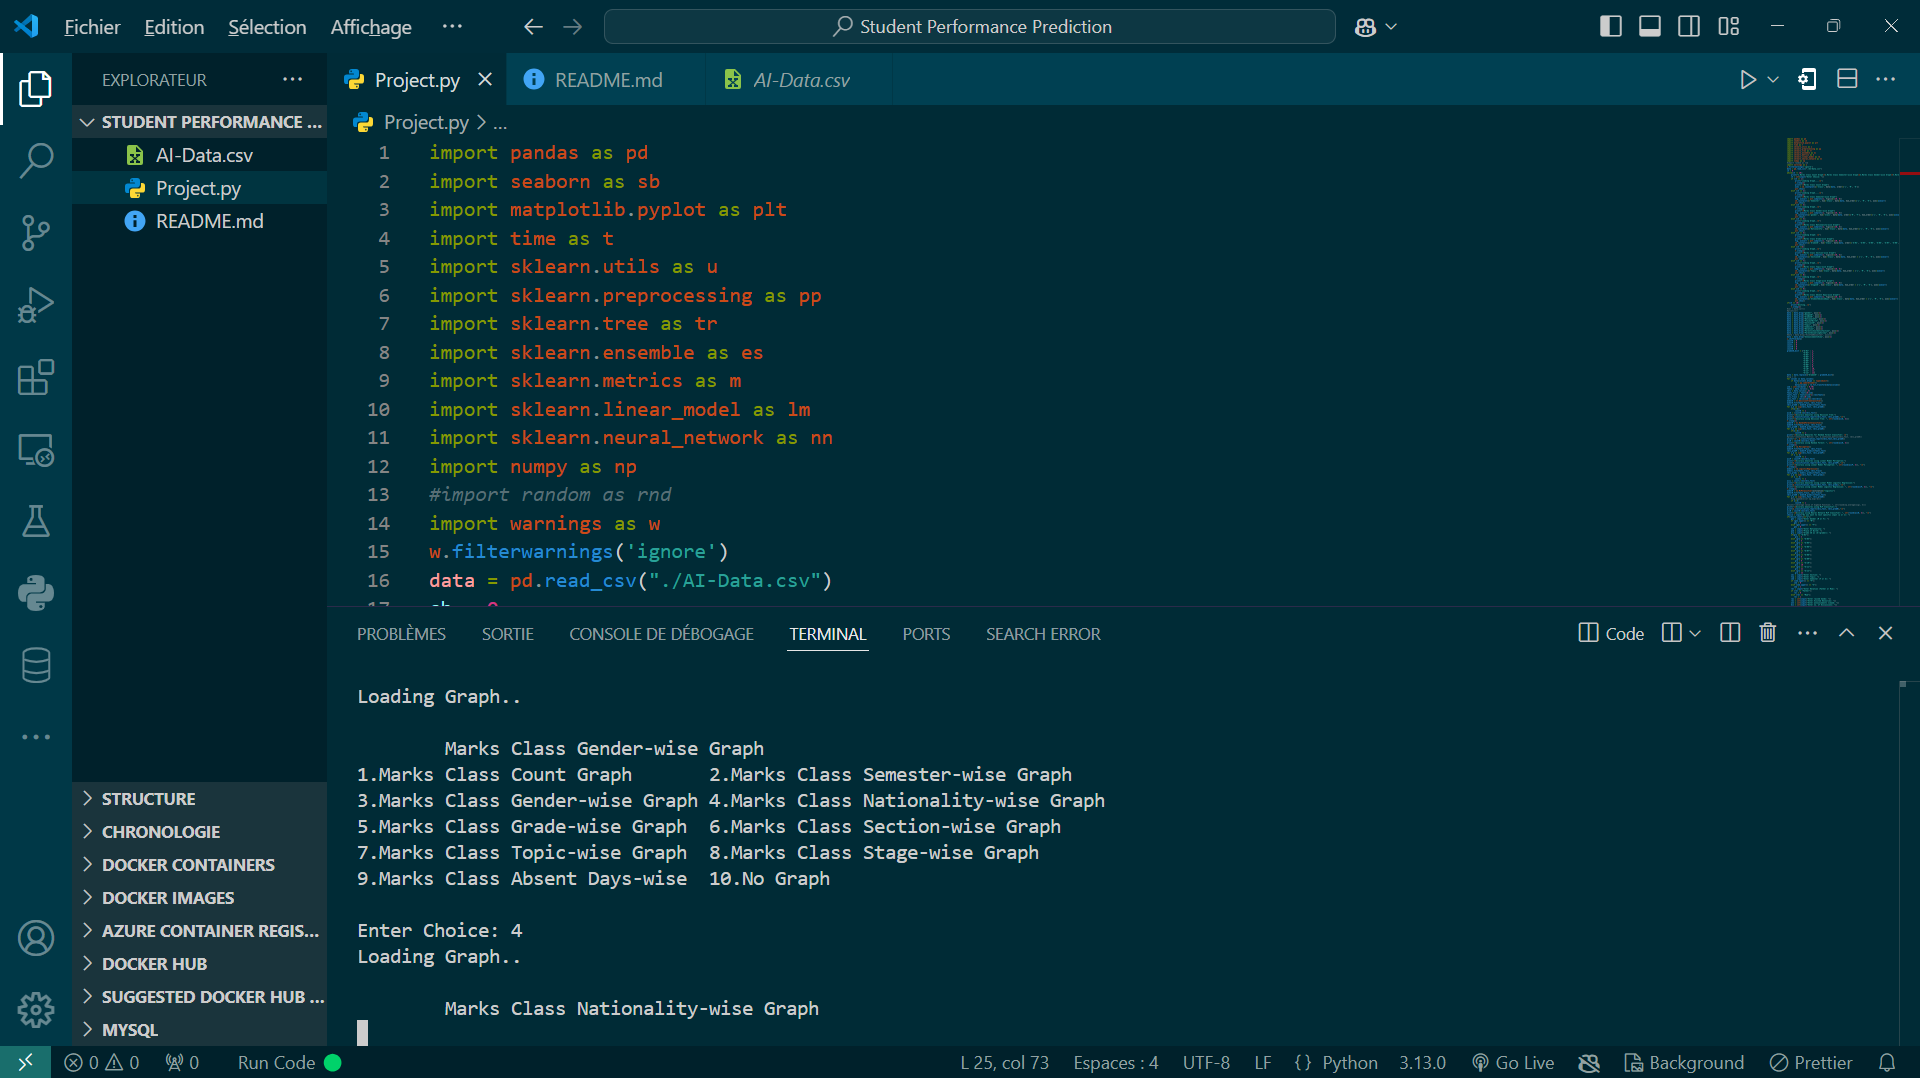Screen dimensions: 1920x1078
Task: Toggle the bottom panel visibility
Action: [1650, 27]
